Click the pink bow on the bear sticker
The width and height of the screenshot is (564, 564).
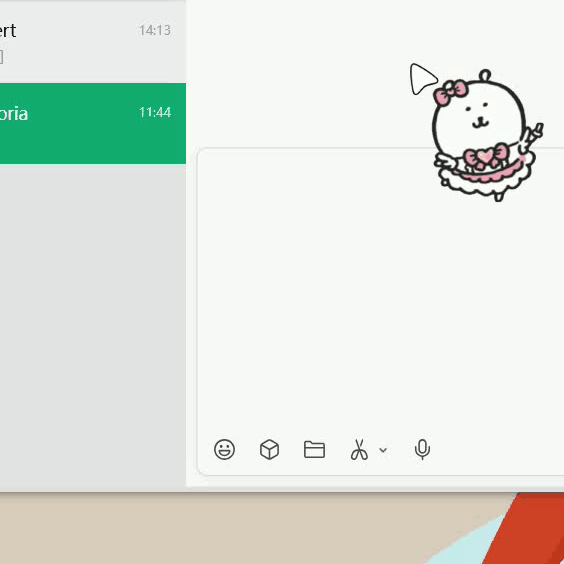tap(450, 92)
